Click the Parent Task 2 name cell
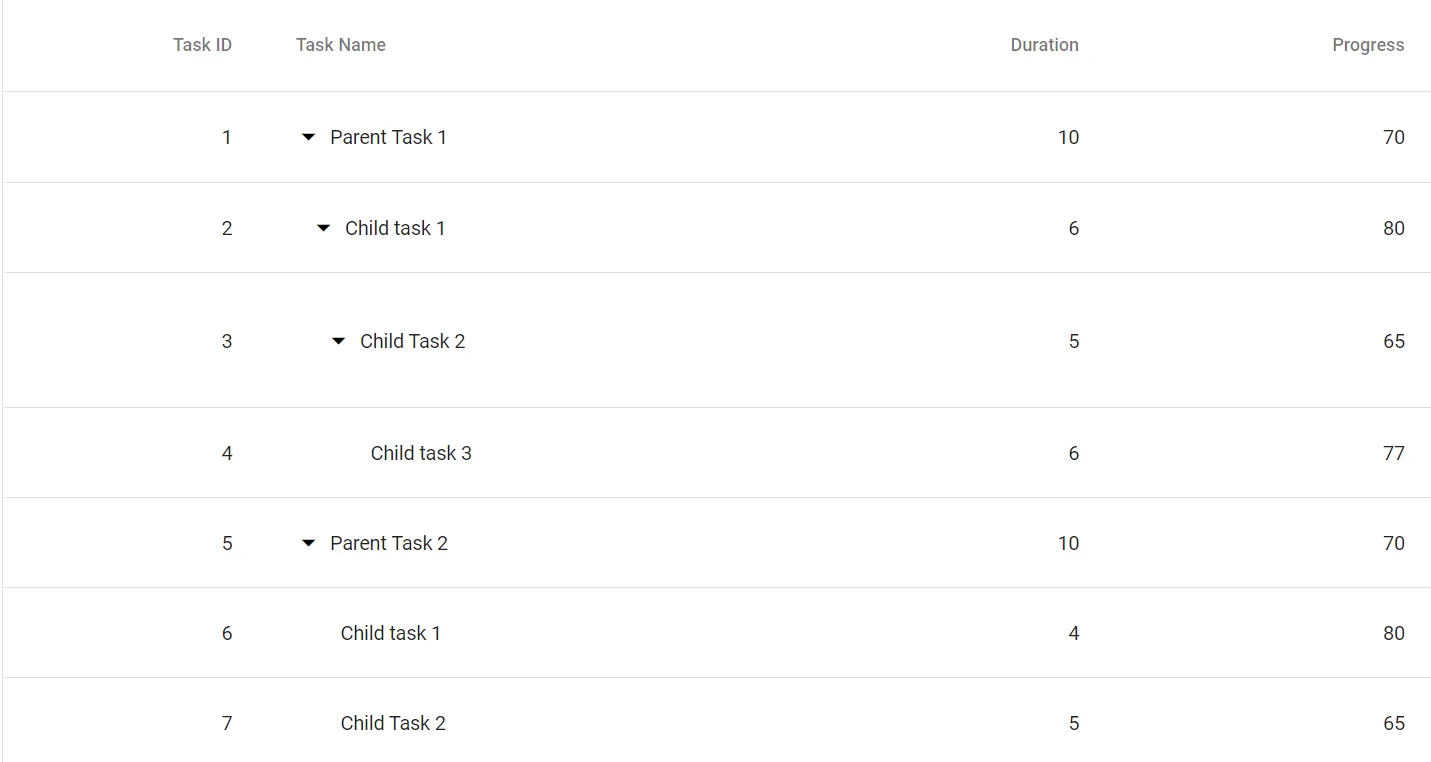Screen dimensions: 1431x762 [389, 544]
